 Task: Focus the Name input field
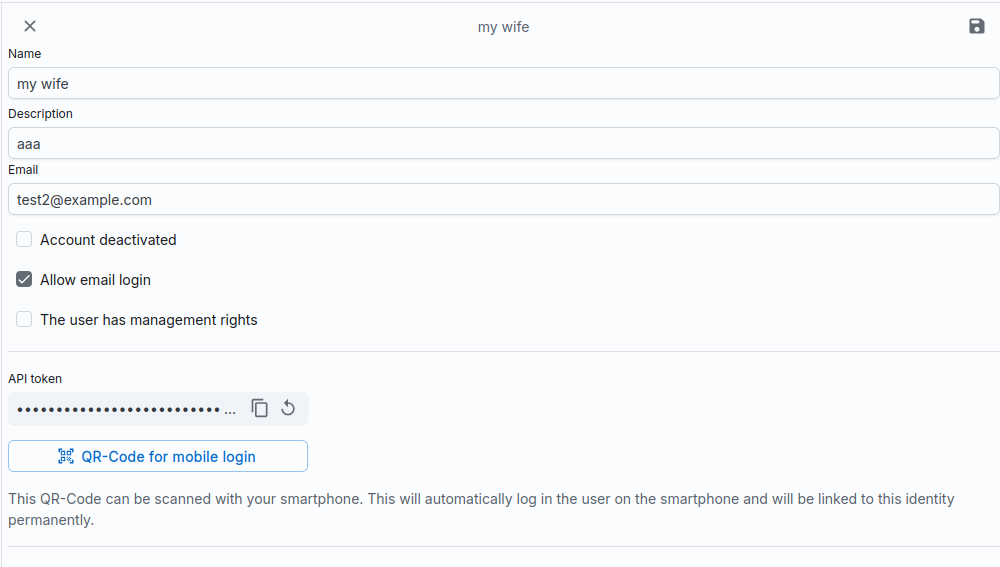point(503,84)
